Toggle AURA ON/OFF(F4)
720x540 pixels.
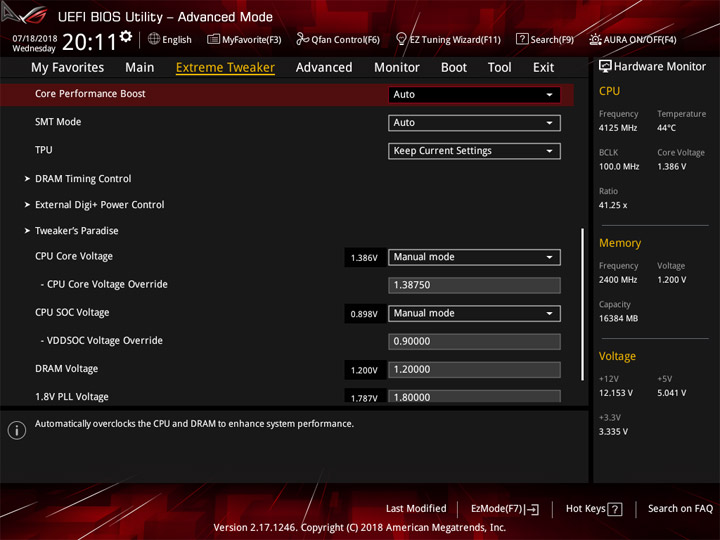tap(640, 40)
